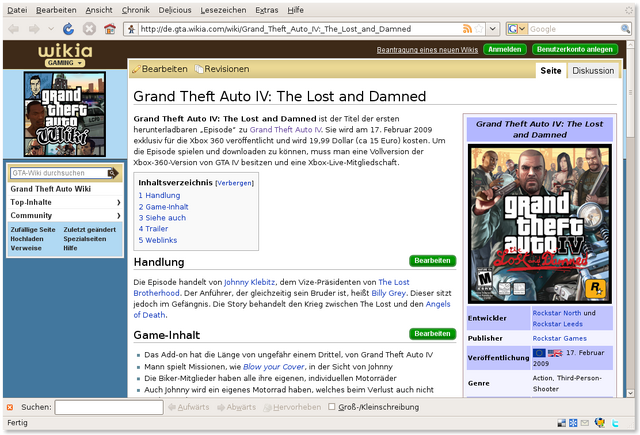Click the scrollbar down arrow

(630, 393)
